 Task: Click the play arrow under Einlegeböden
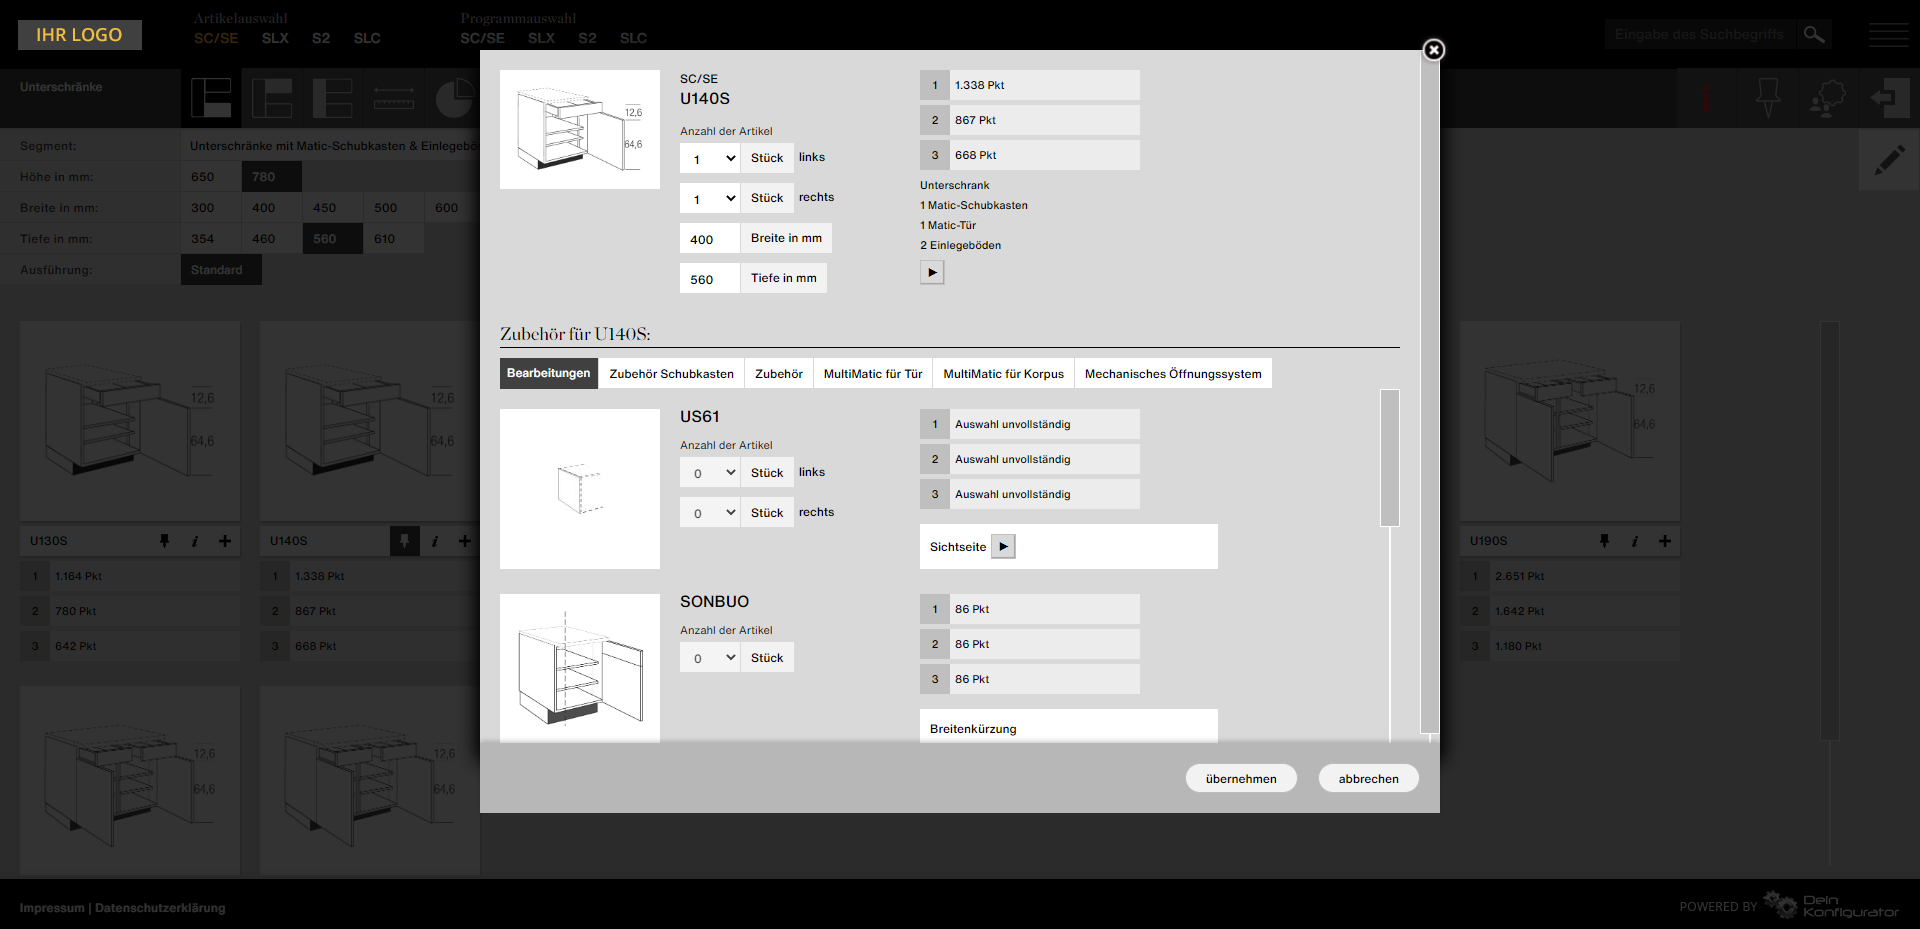coord(932,272)
